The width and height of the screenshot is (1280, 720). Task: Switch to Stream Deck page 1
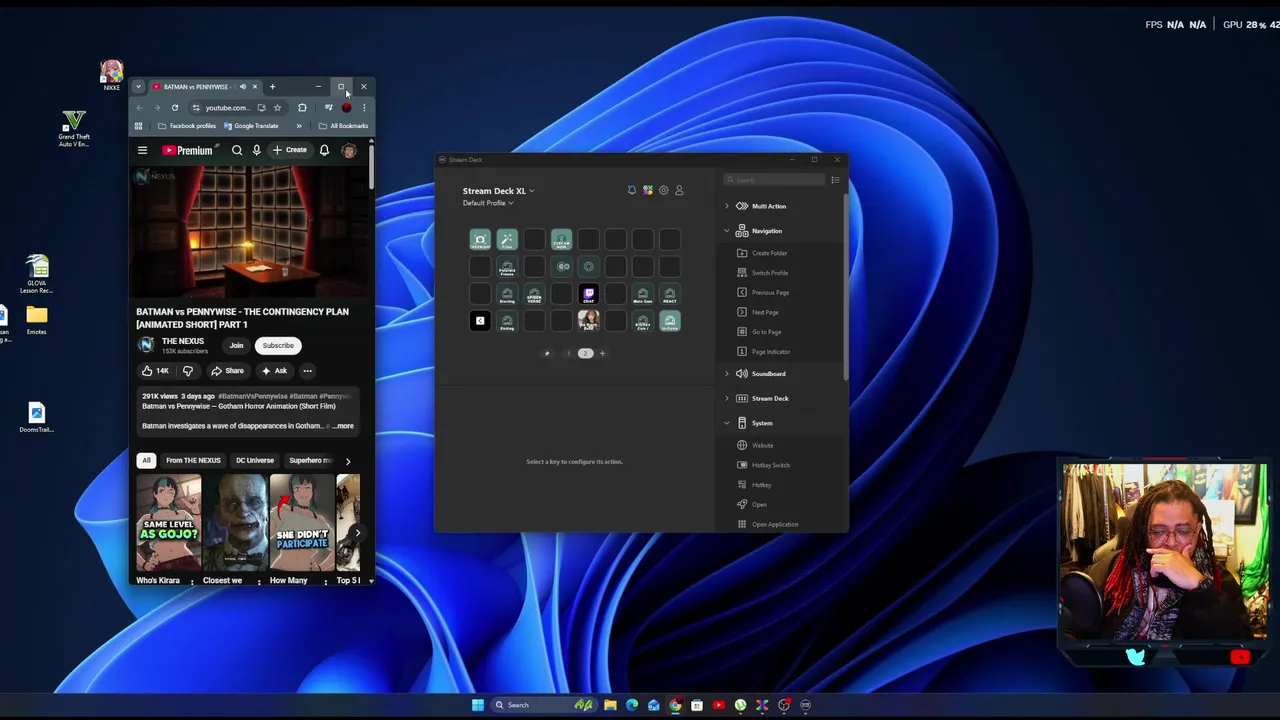pos(568,353)
